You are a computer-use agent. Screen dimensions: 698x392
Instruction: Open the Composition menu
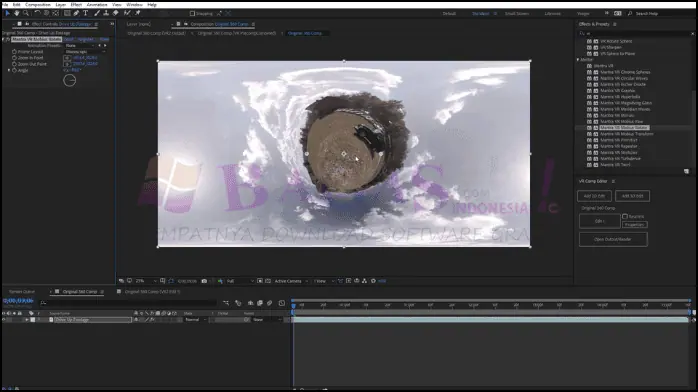coord(38,4)
